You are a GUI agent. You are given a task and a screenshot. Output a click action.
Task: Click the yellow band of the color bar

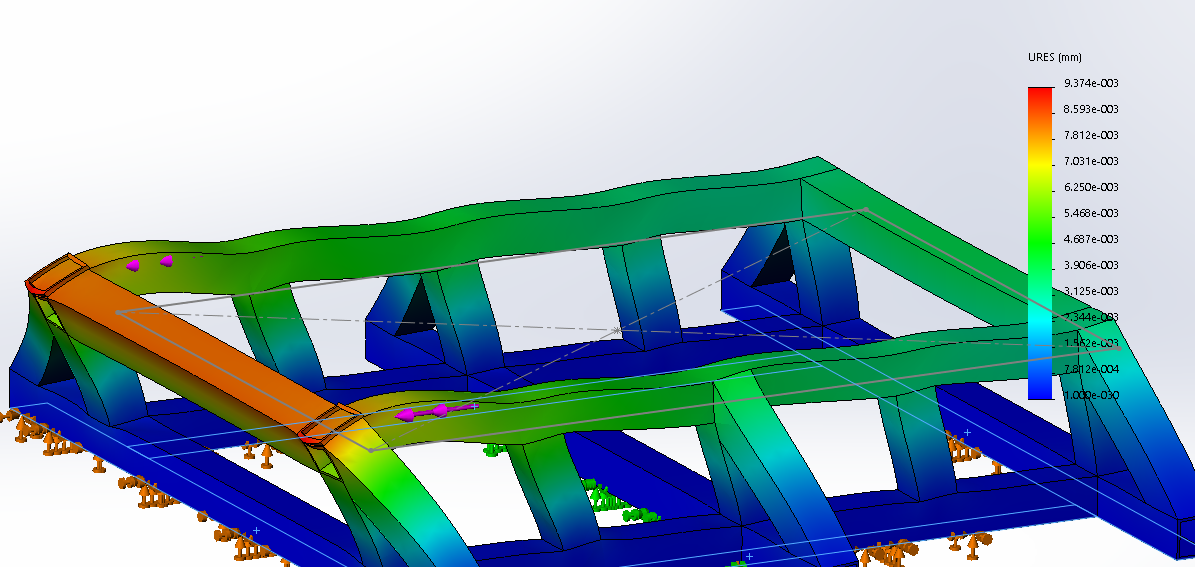pyautogui.click(x=1040, y=170)
